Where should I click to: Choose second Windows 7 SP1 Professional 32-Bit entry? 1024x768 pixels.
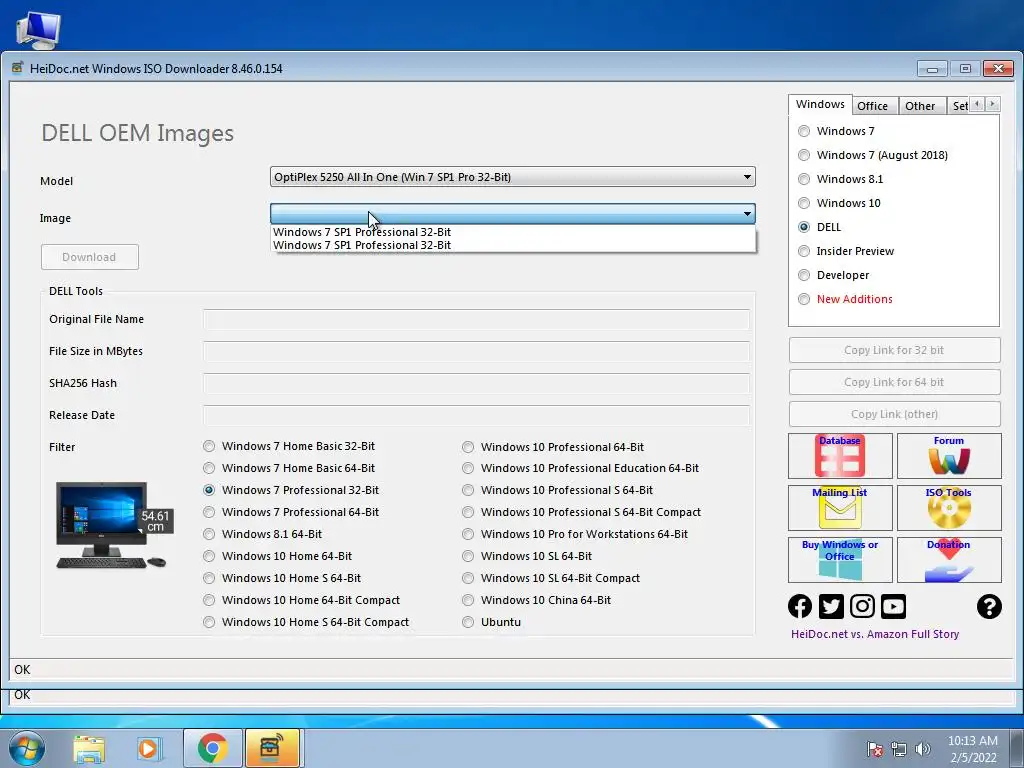[x=513, y=245]
